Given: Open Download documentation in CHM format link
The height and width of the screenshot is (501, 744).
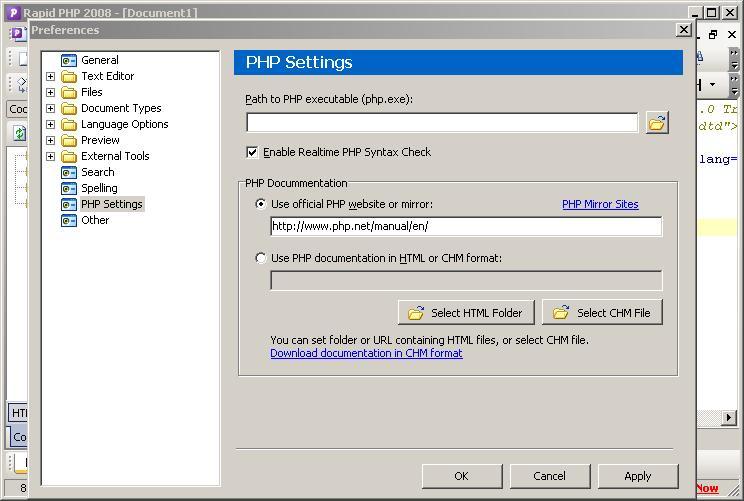Looking at the screenshot, I should pos(366,353).
